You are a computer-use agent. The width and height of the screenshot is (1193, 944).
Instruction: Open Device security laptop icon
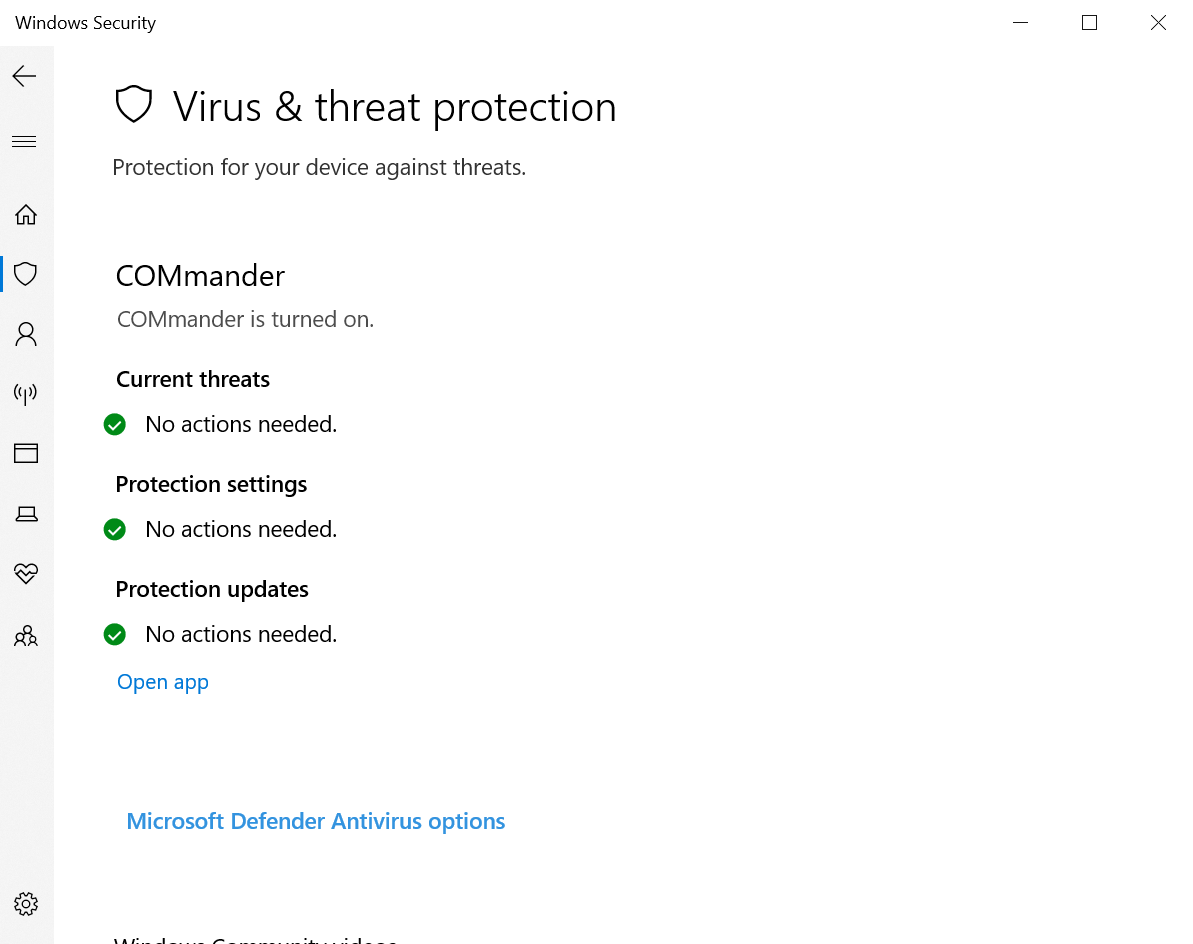[x=27, y=514]
